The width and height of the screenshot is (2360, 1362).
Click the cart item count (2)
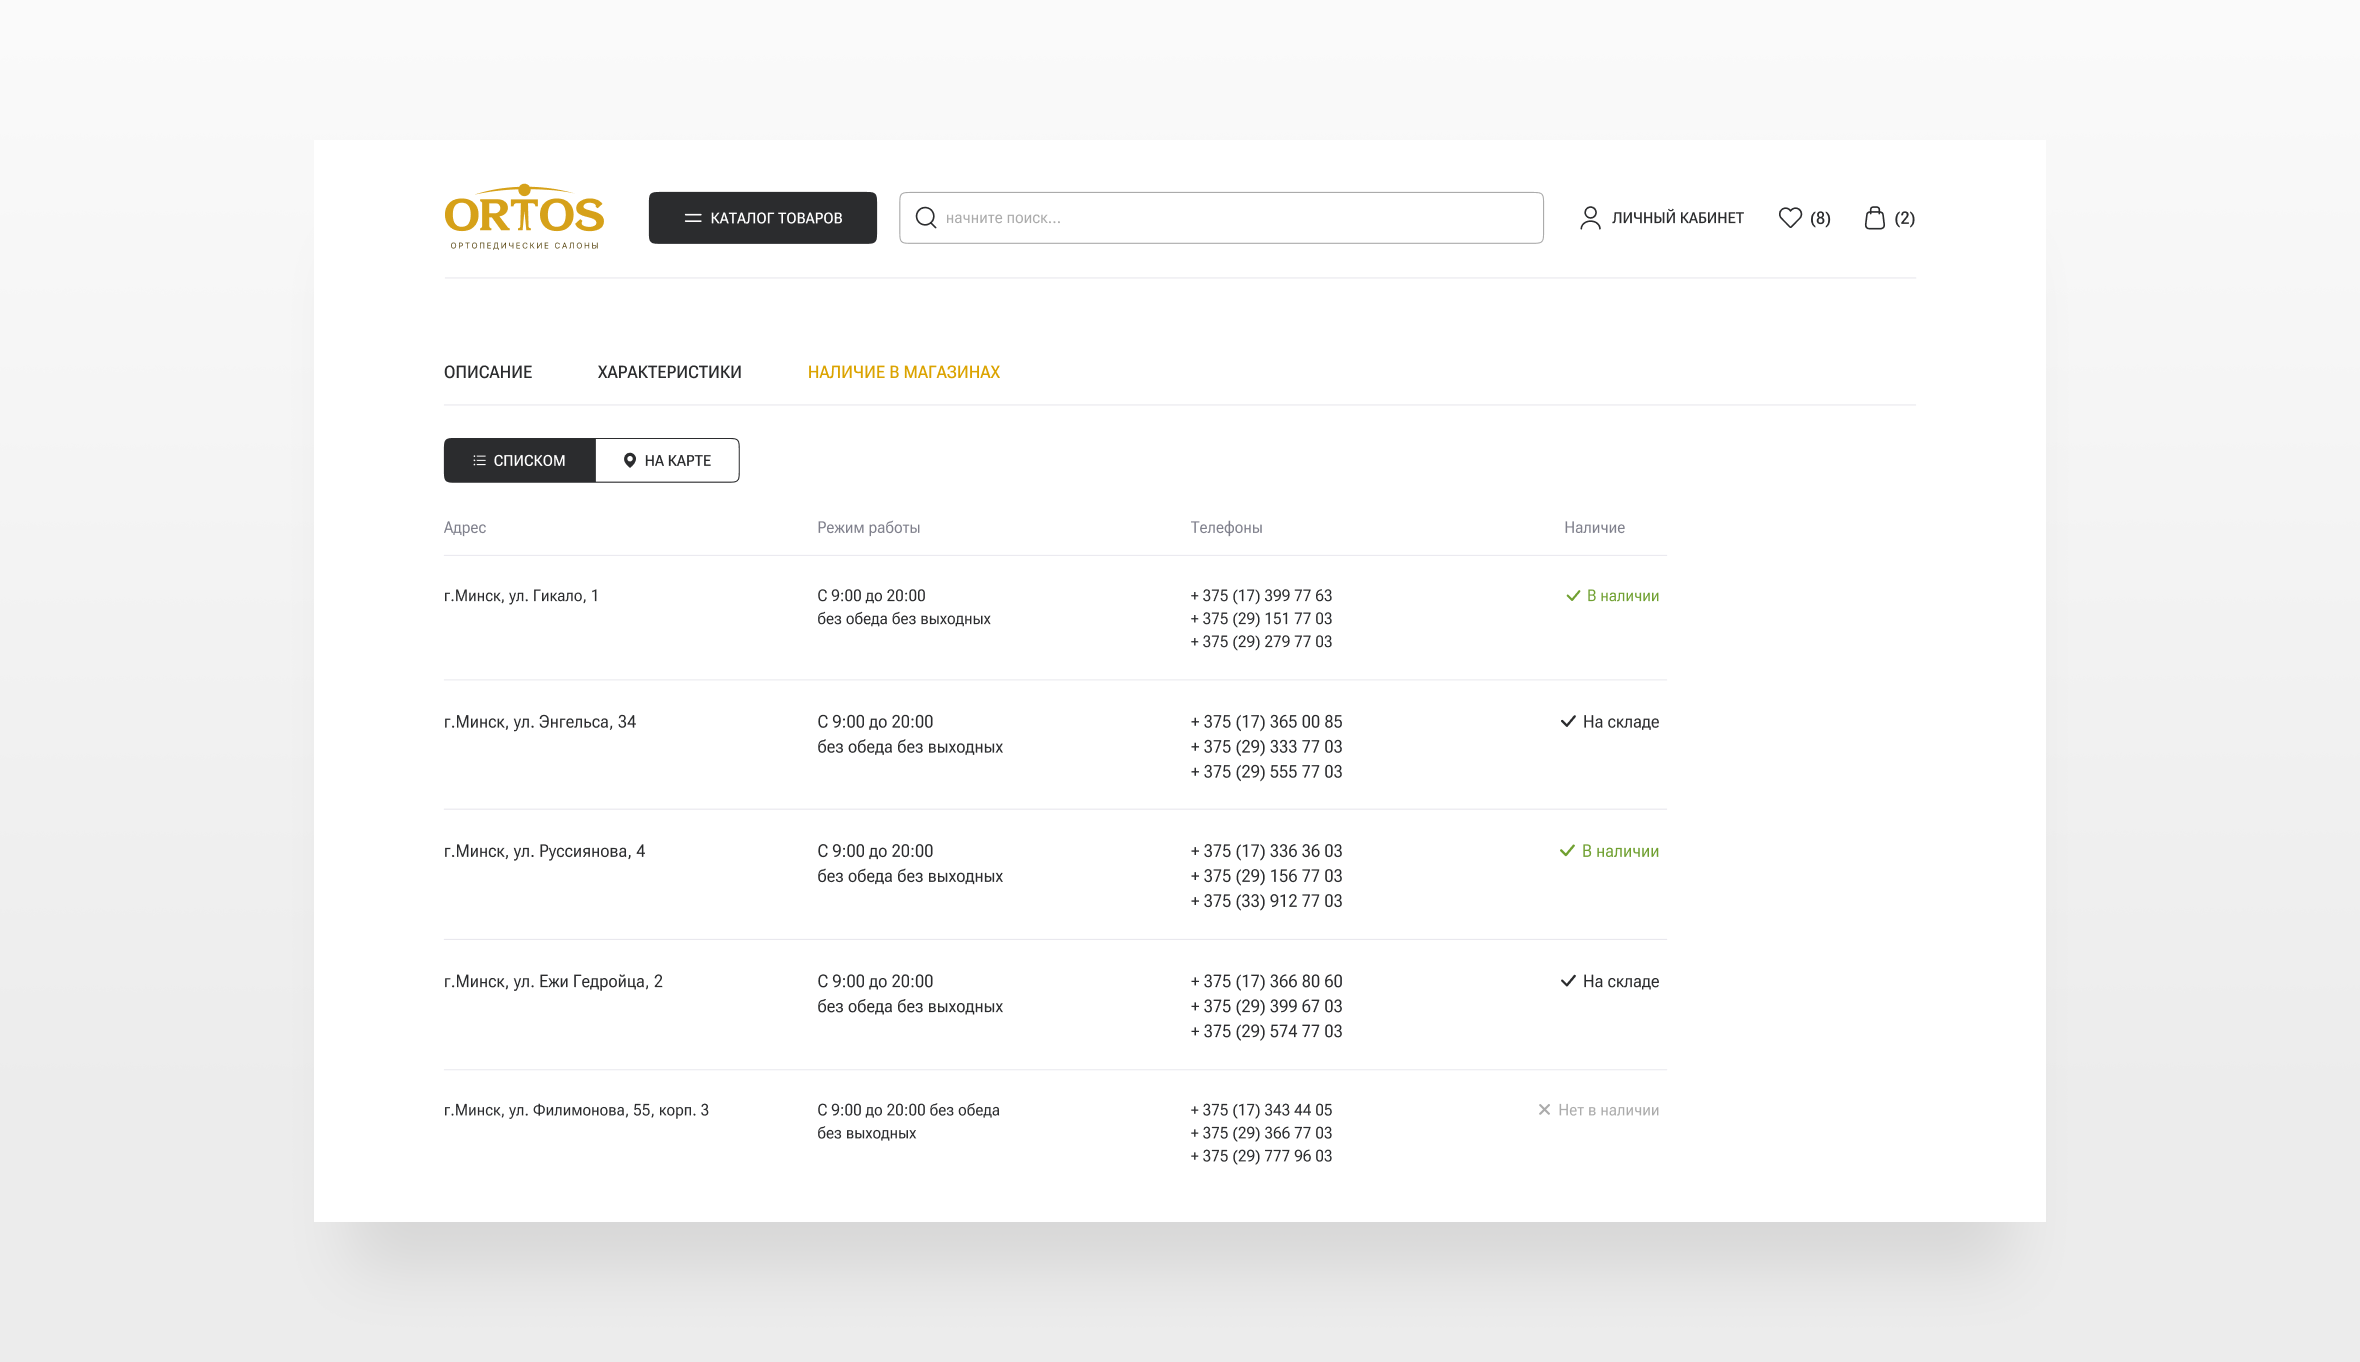pyautogui.click(x=1904, y=218)
